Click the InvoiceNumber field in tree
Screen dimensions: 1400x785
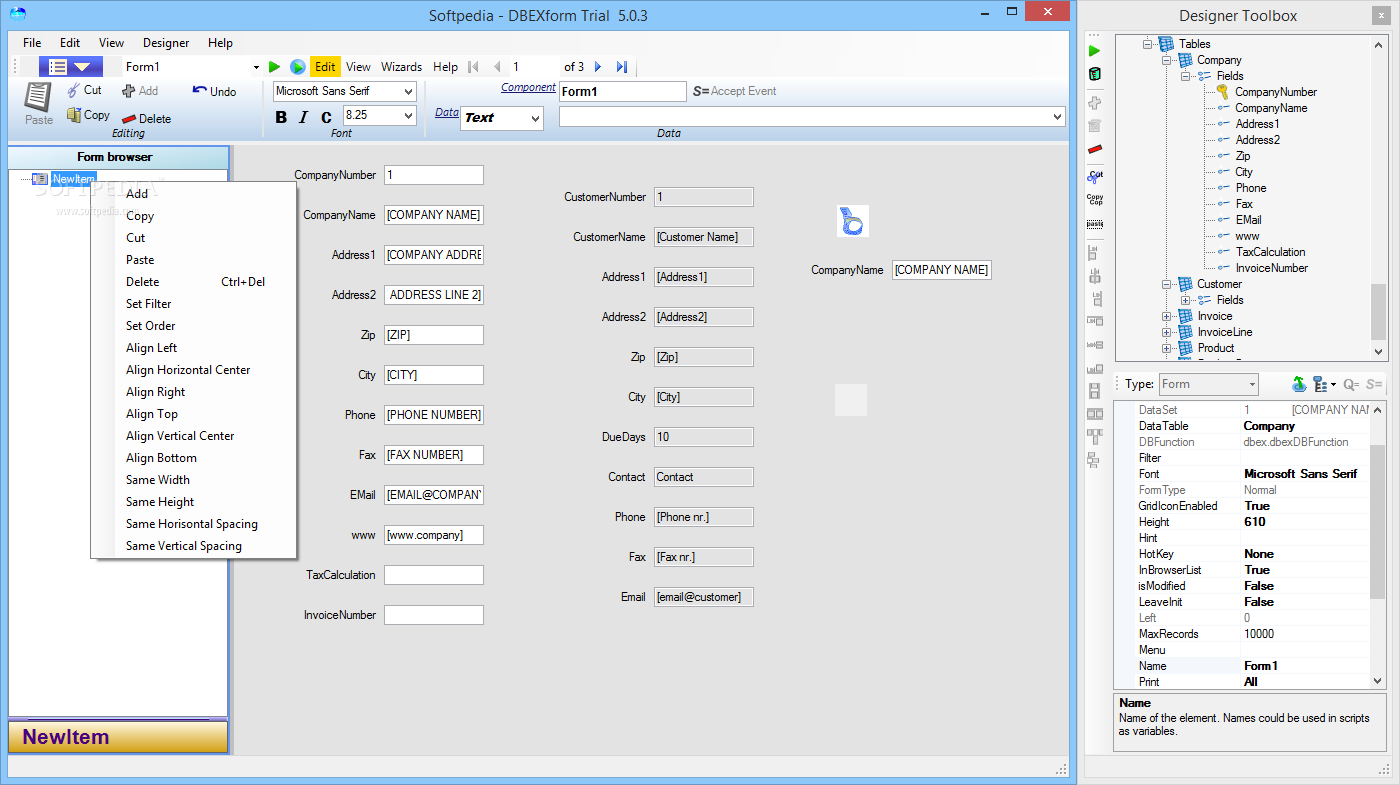tap(1271, 268)
